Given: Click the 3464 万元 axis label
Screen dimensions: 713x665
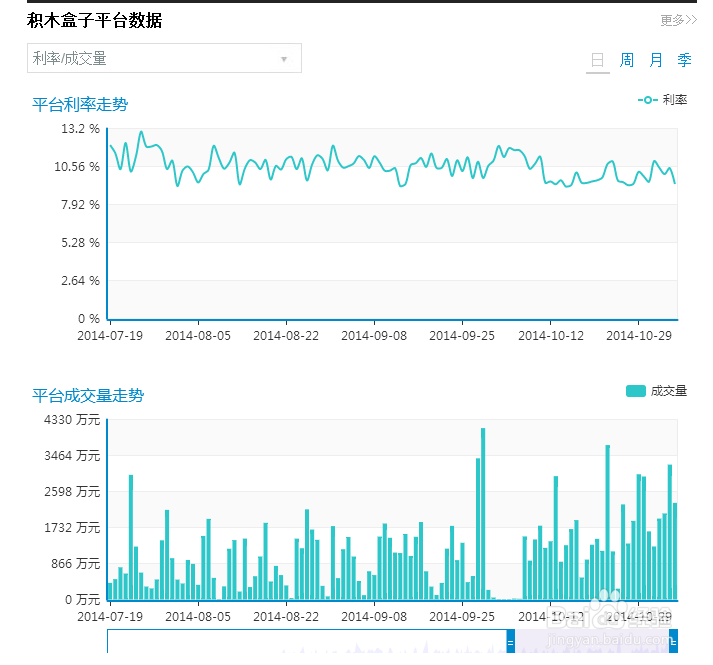Looking at the screenshot, I should (x=72, y=455).
